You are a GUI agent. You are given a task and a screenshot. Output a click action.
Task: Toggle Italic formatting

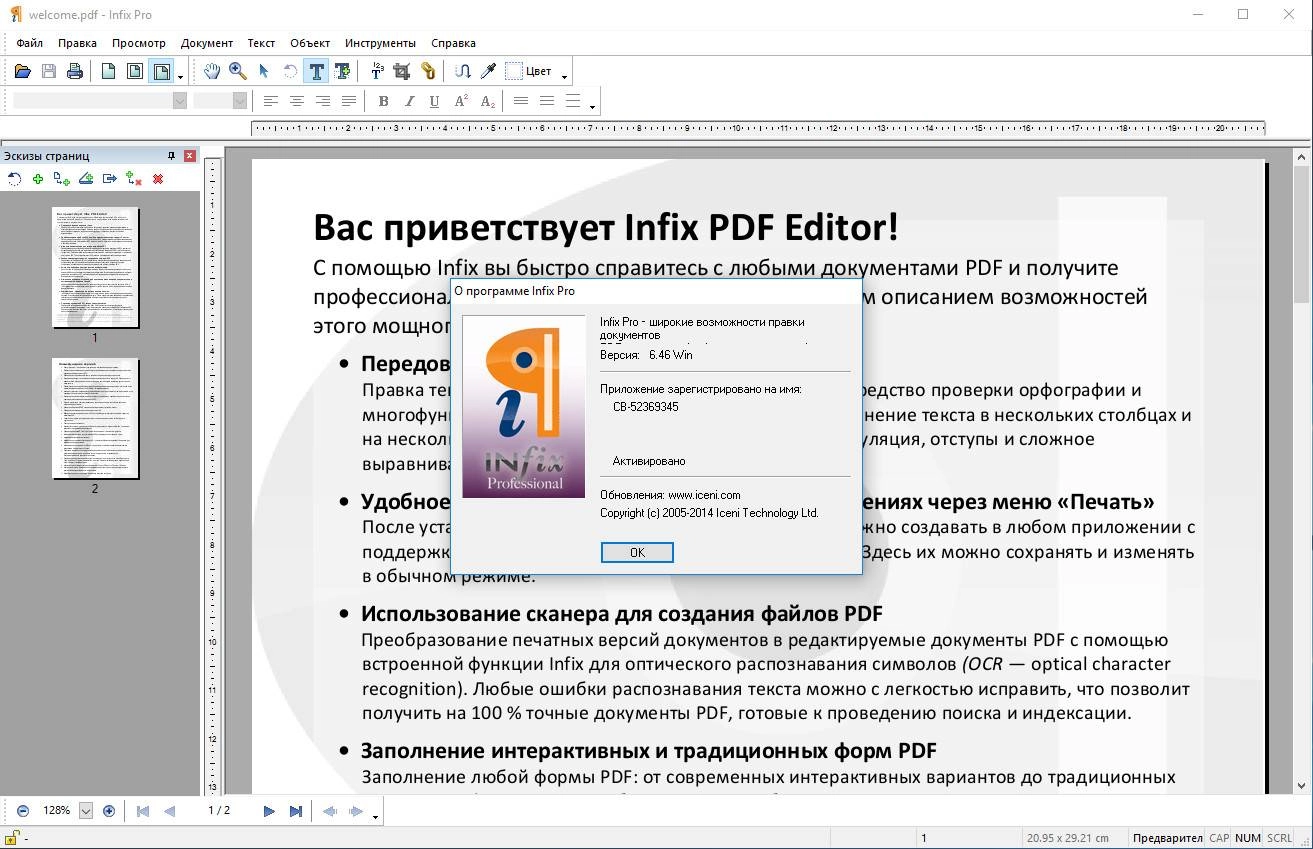pos(409,101)
